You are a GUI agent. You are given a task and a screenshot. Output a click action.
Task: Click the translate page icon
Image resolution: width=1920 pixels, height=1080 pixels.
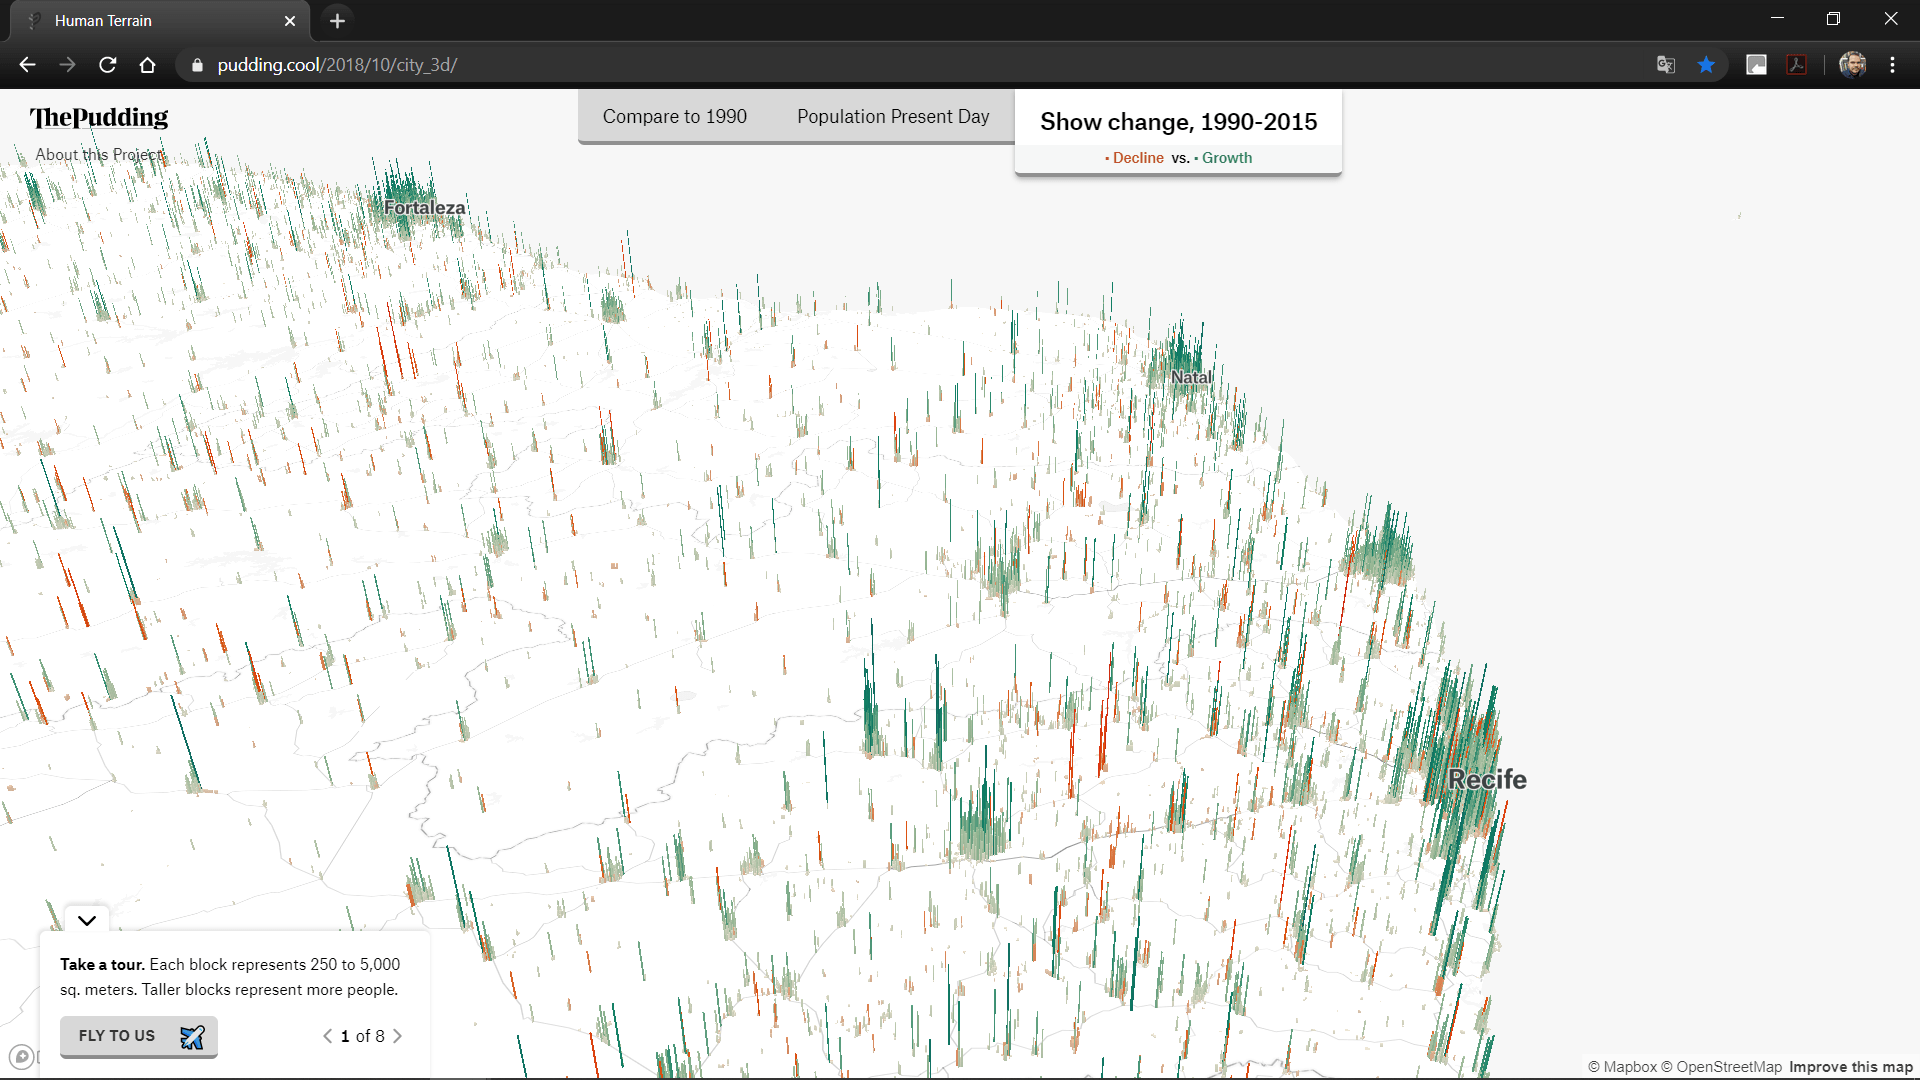click(1665, 65)
